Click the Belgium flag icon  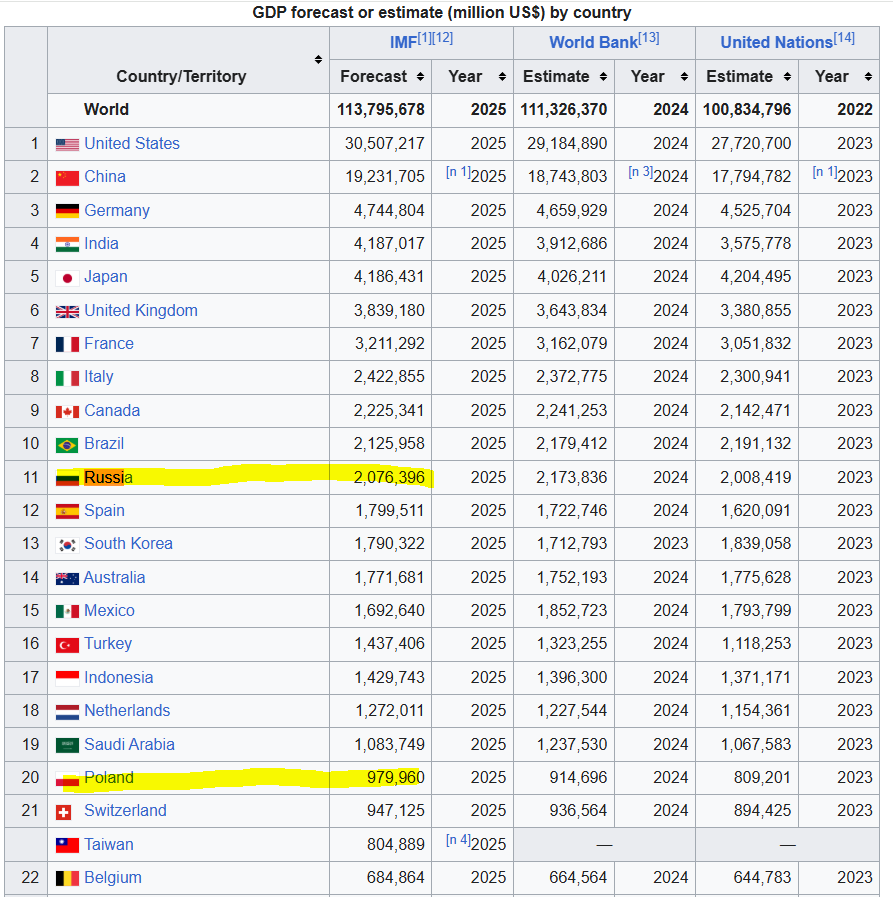[67, 879]
